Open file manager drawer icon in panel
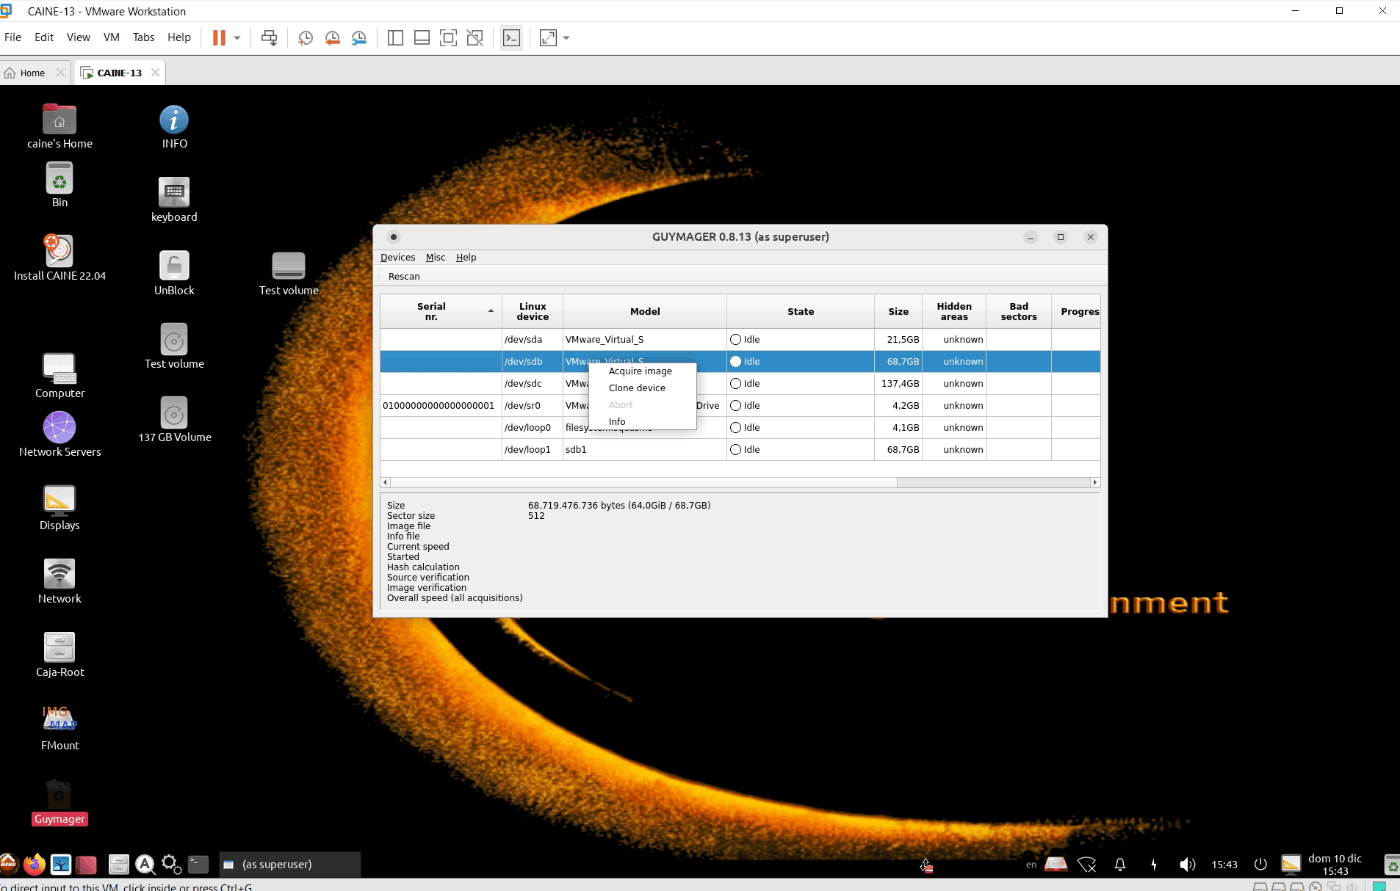The height and width of the screenshot is (891, 1400). coord(118,864)
